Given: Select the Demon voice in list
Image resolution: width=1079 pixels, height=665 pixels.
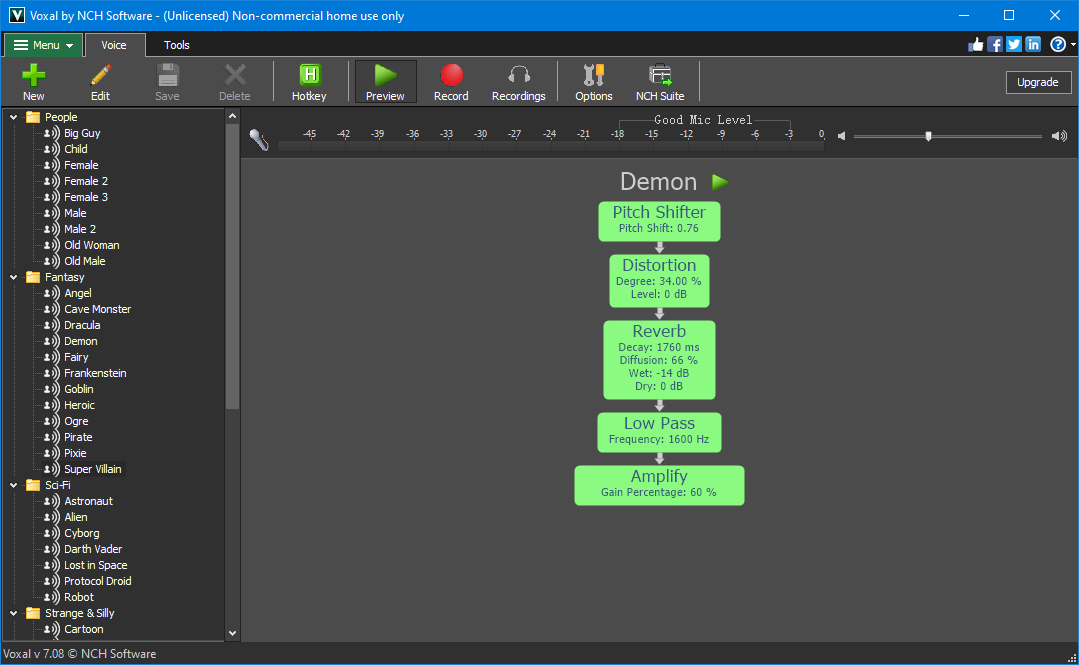Looking at the screenshot, I should point(81,341).
